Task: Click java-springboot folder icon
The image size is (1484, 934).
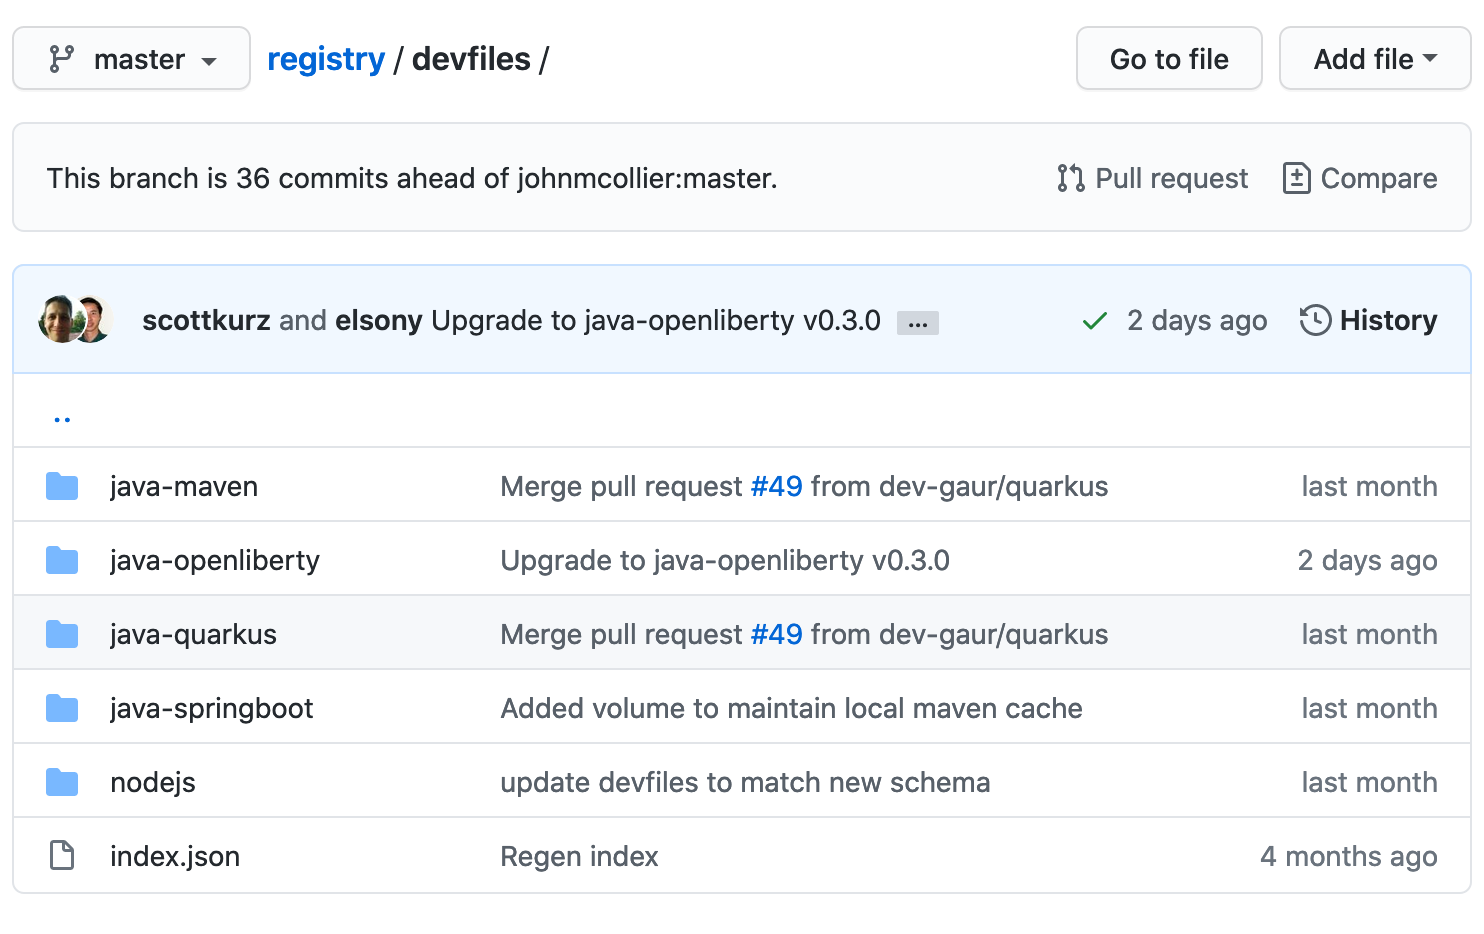Action: (62, 708)
